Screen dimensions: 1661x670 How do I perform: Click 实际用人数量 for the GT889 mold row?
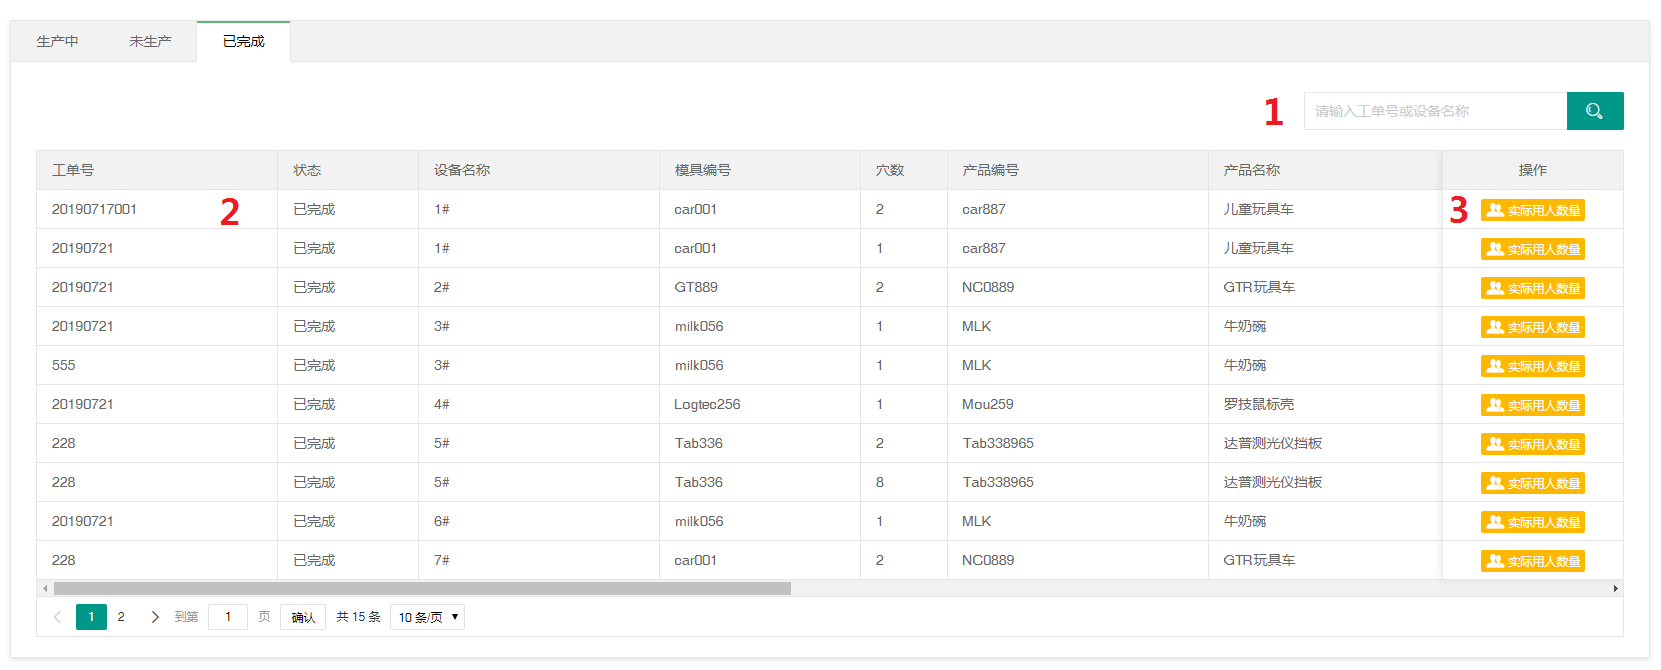coord(1532,288)
